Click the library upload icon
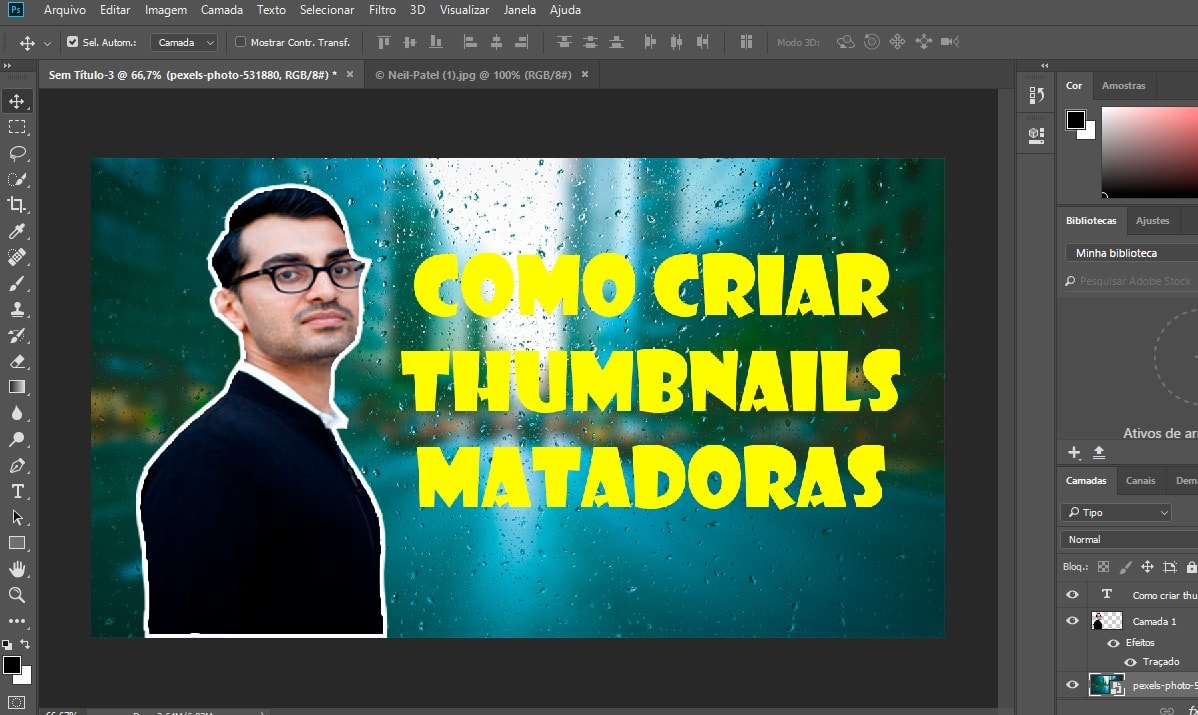 coord(1099,453)
